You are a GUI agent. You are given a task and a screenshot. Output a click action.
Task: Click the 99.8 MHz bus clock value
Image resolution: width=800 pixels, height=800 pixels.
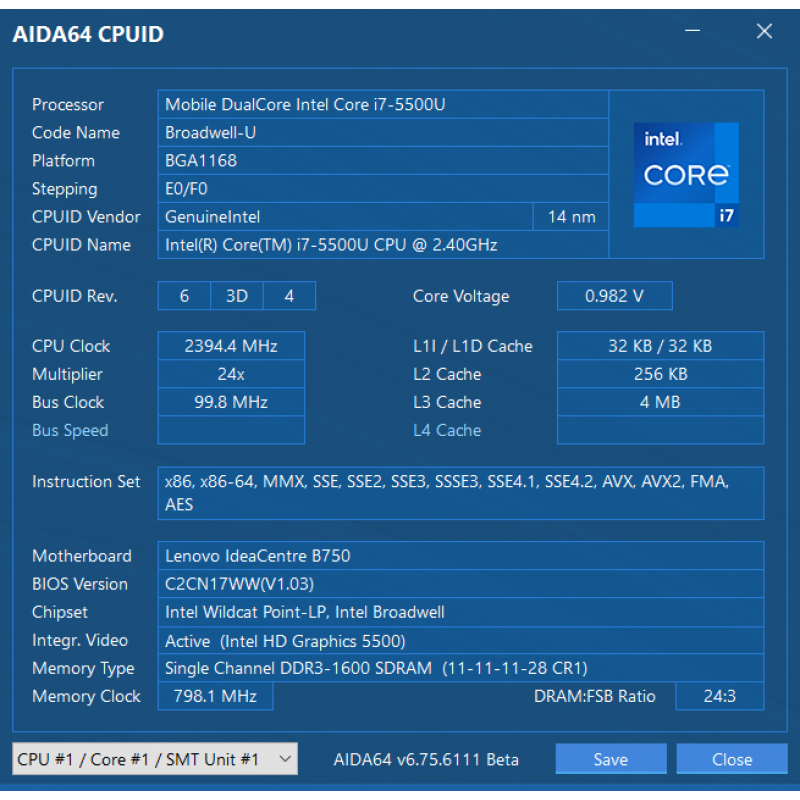(x=231, y=402)
